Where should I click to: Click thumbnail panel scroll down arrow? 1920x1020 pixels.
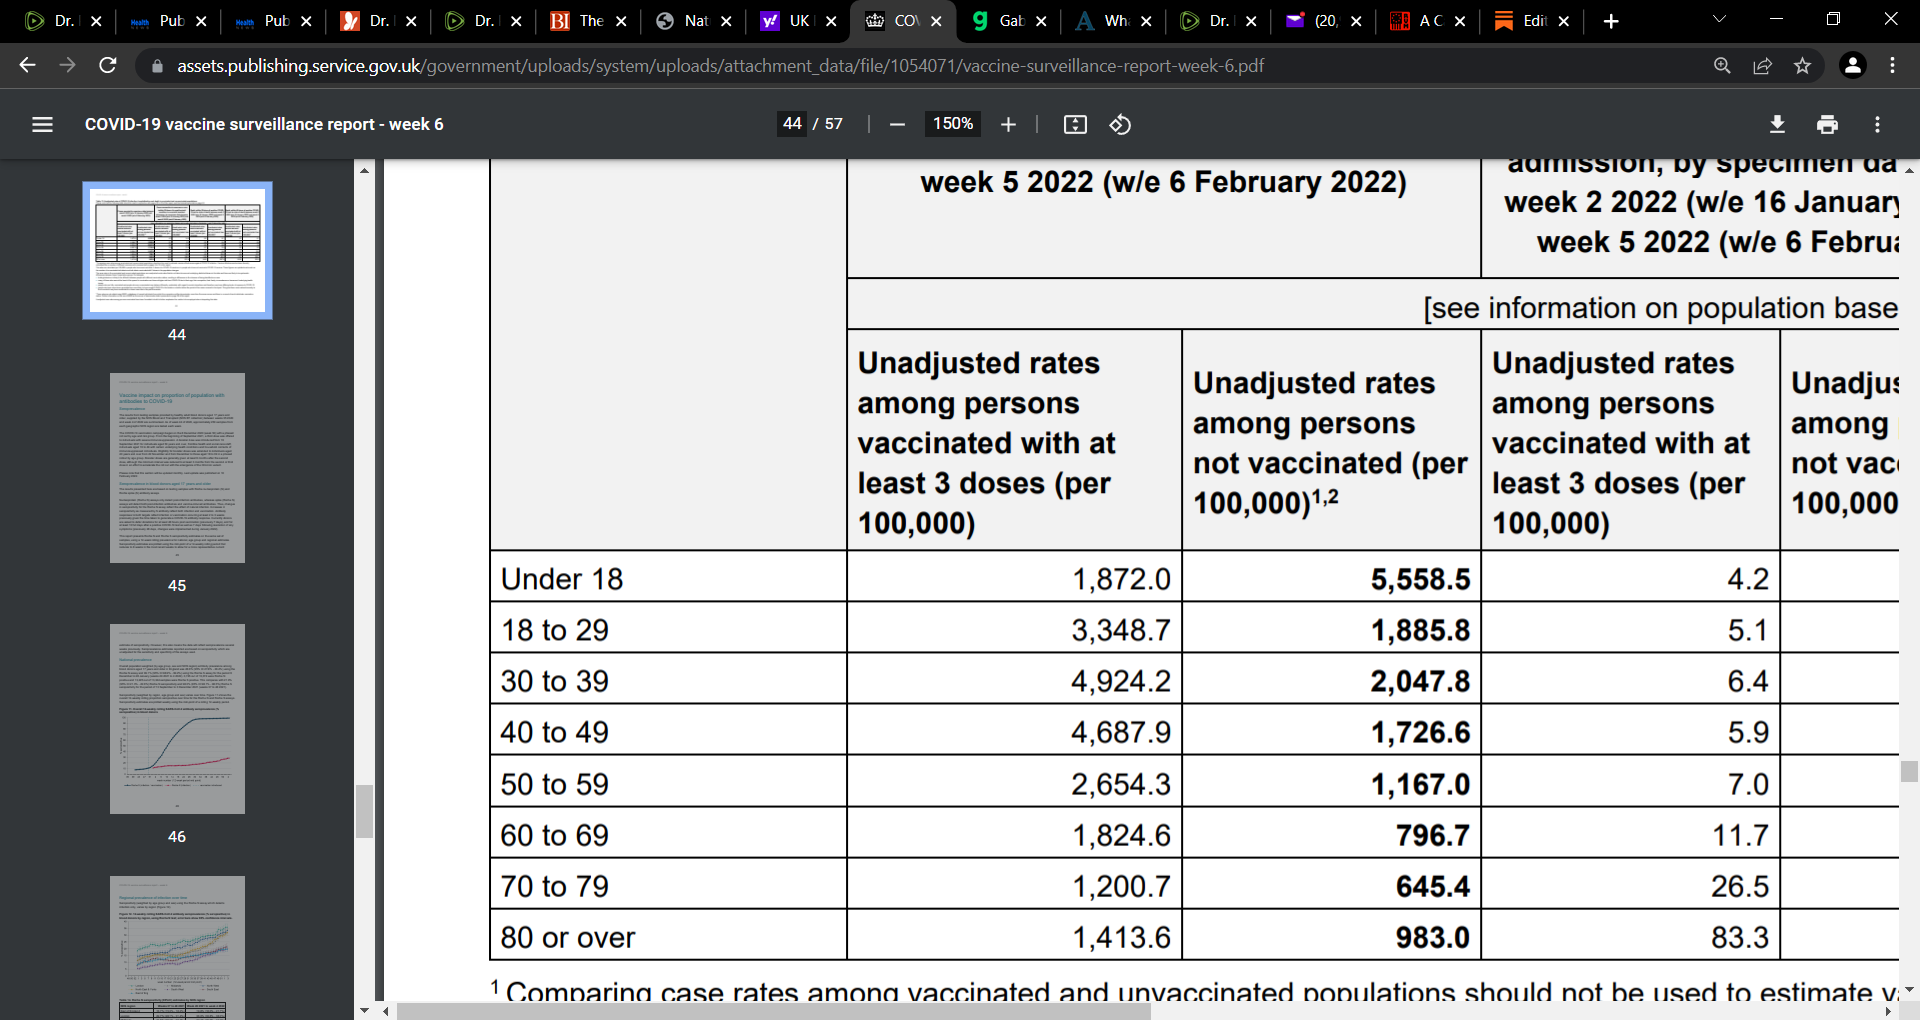click(364, 1011)
